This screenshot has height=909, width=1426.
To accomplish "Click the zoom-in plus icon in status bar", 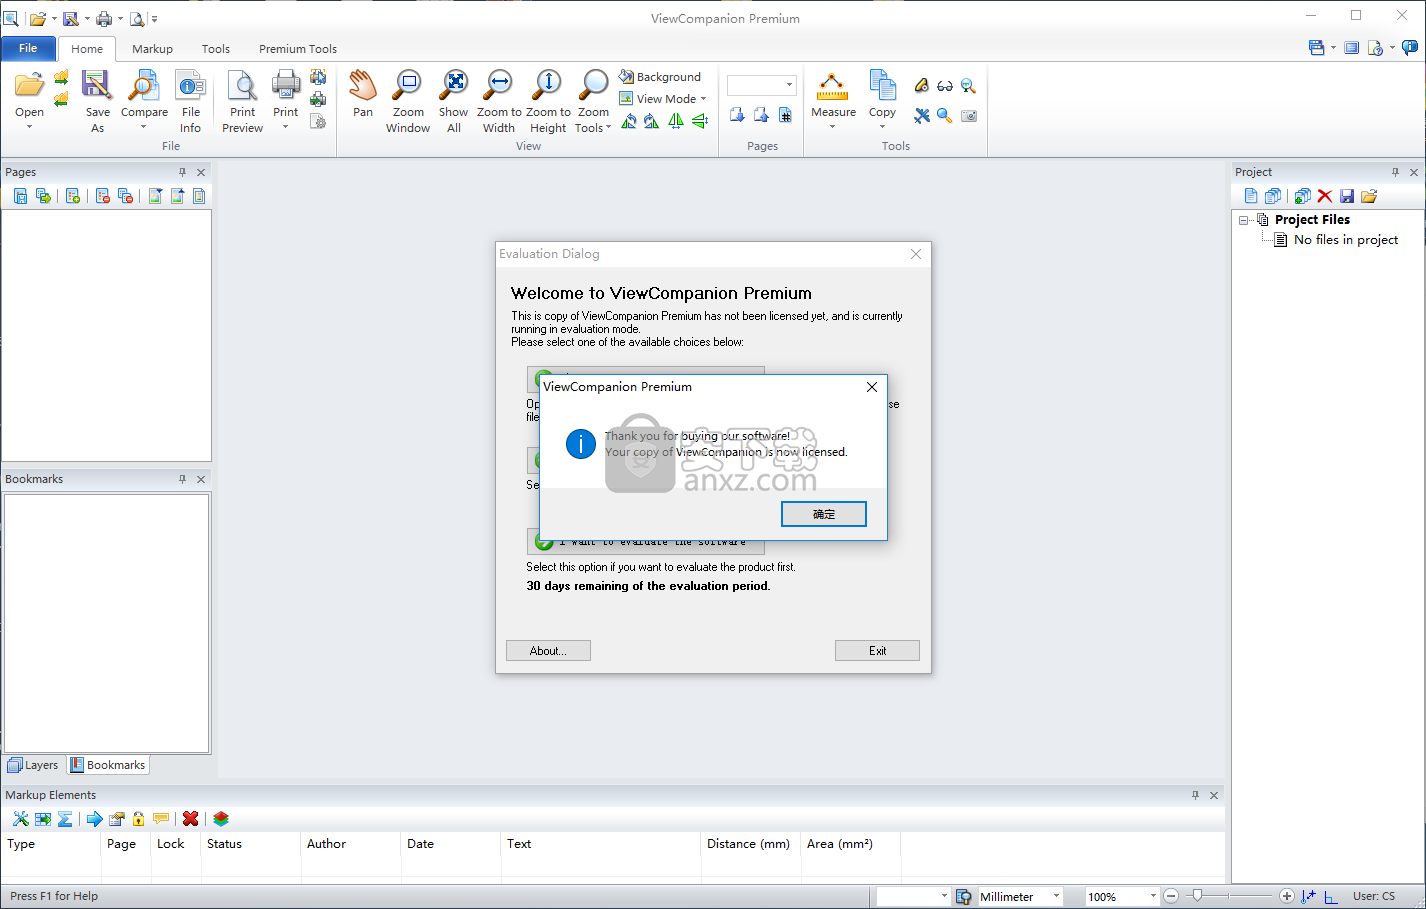I will tap(1287, 896).
